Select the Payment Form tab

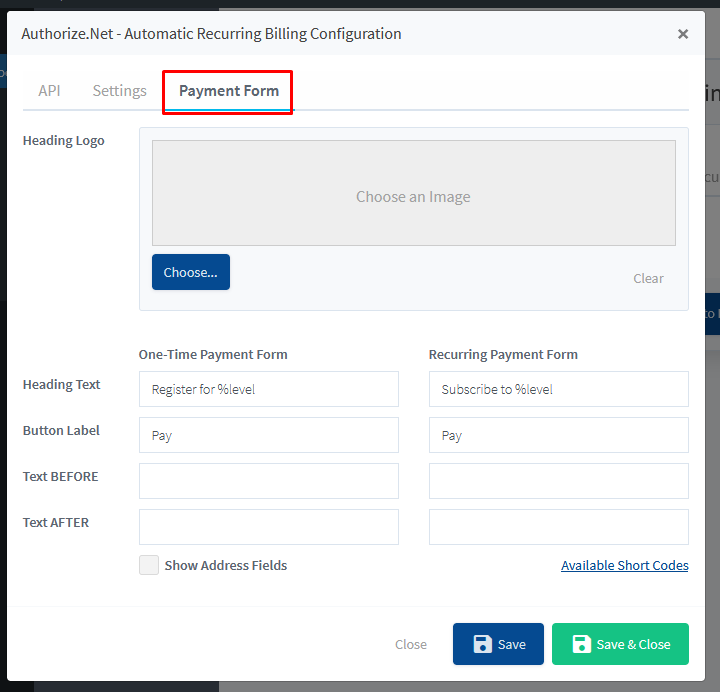pyautogui.click(x=229, y=90)
